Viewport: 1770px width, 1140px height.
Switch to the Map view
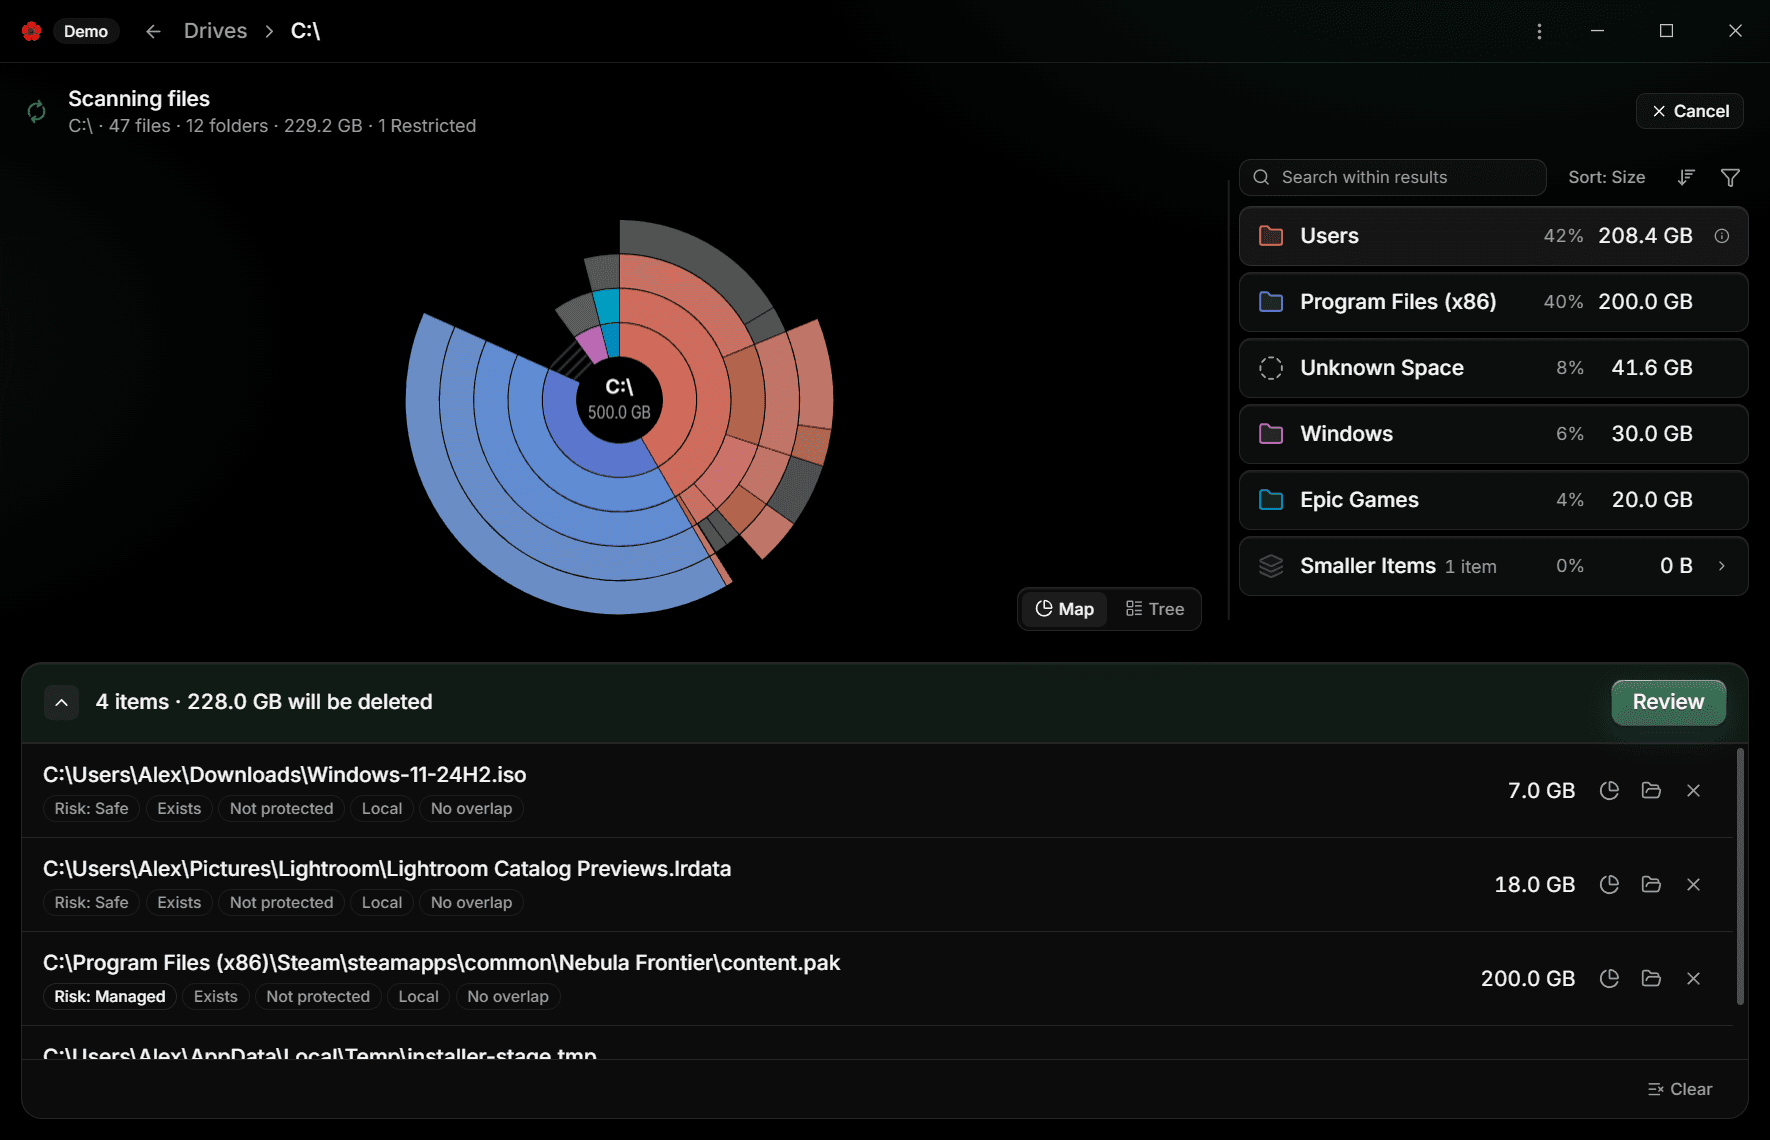pos(1064,609)
